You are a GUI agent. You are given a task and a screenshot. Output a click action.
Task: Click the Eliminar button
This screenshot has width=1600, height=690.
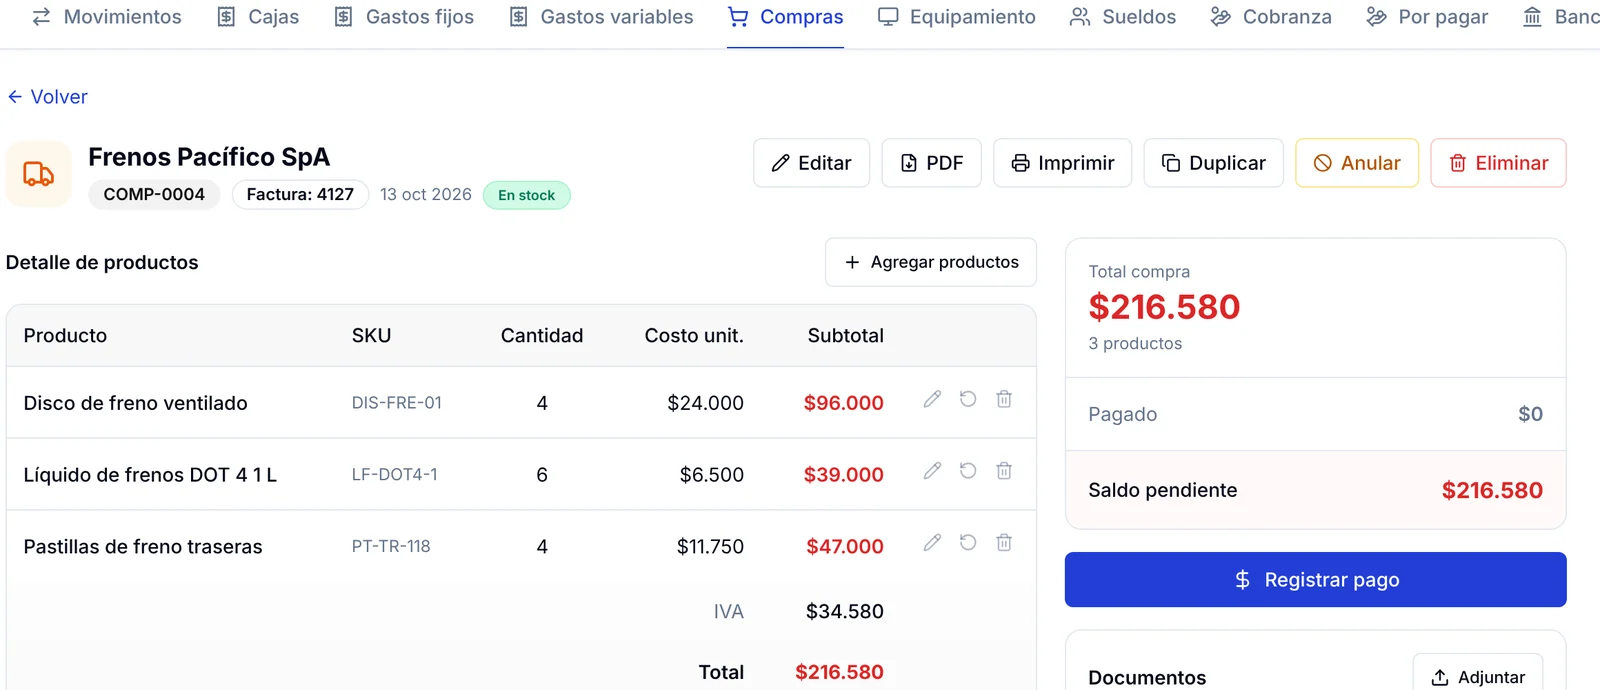pyautogui.click(x=1498, y=163)
